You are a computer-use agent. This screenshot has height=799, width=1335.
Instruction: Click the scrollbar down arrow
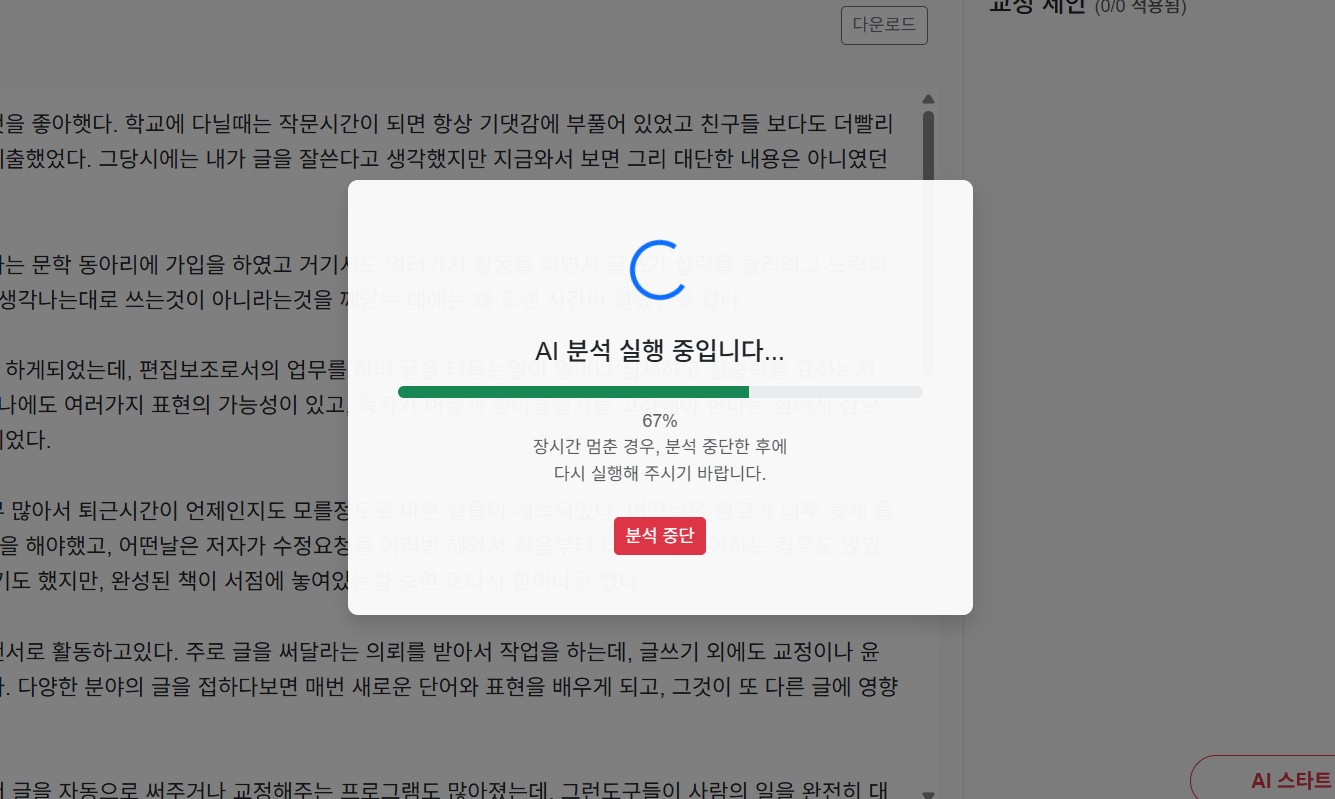pos(928,794)
